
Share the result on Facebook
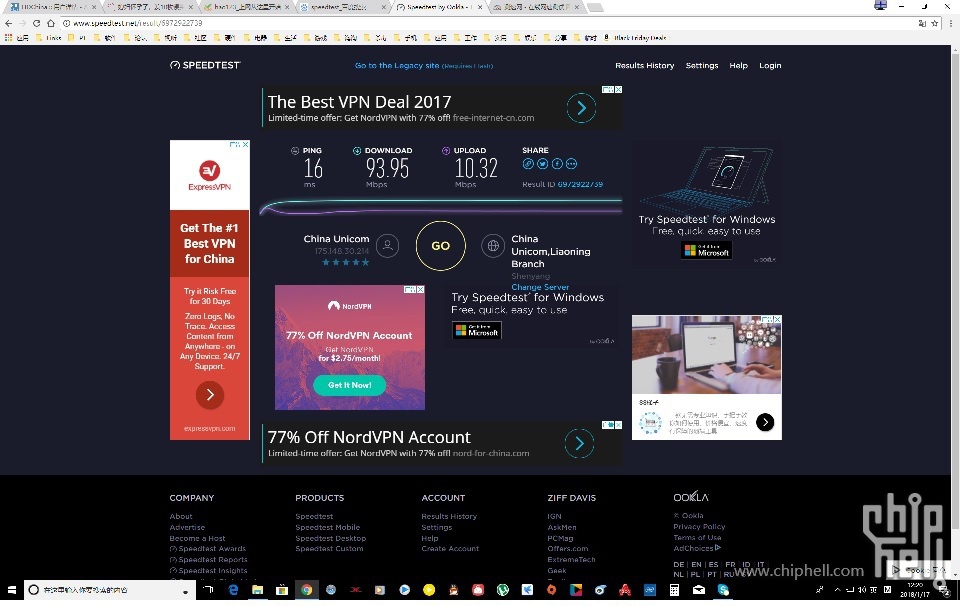[557, 163]
